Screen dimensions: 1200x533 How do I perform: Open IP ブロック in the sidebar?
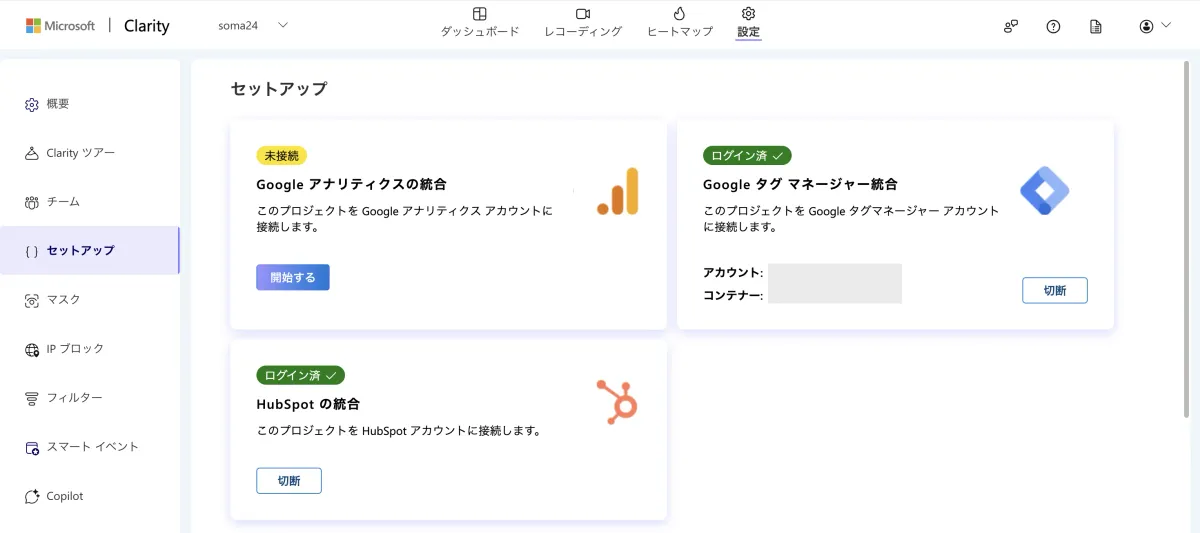[90, 349]
